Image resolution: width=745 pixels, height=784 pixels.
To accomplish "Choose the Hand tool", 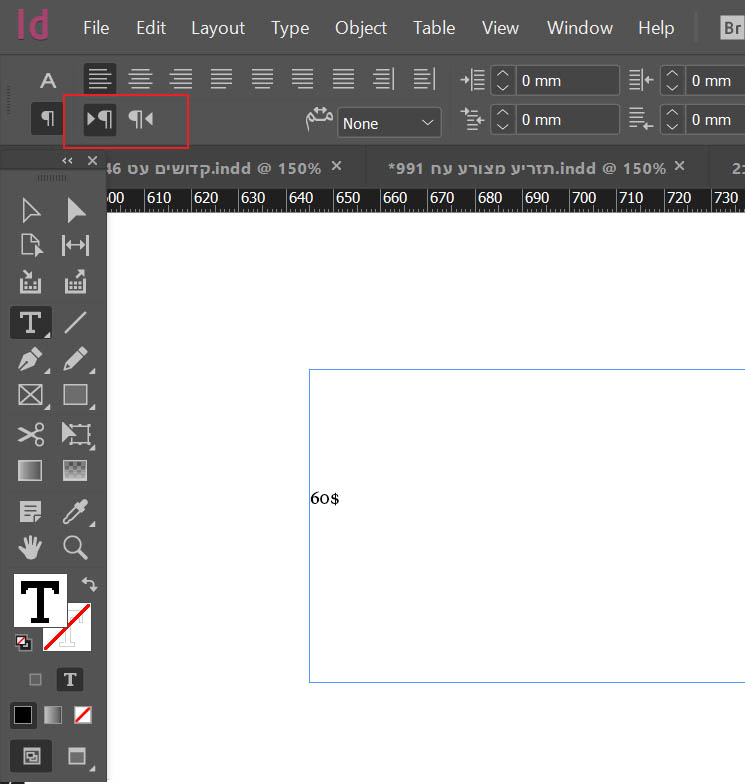I will pyautogui.click(x=30, y=547).
